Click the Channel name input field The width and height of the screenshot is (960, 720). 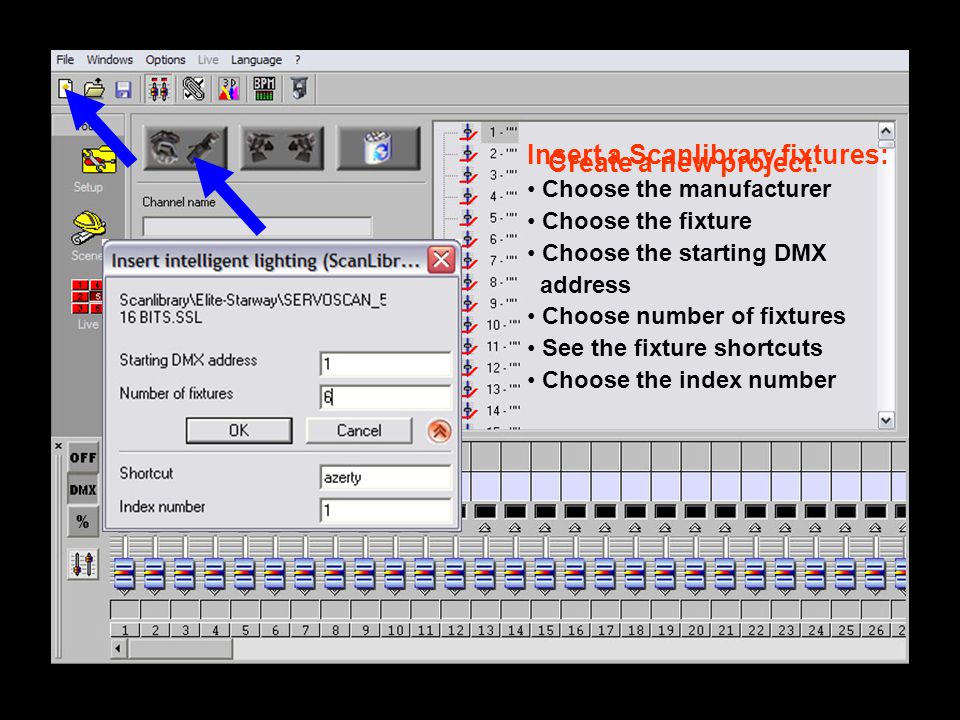pos(257,227)
